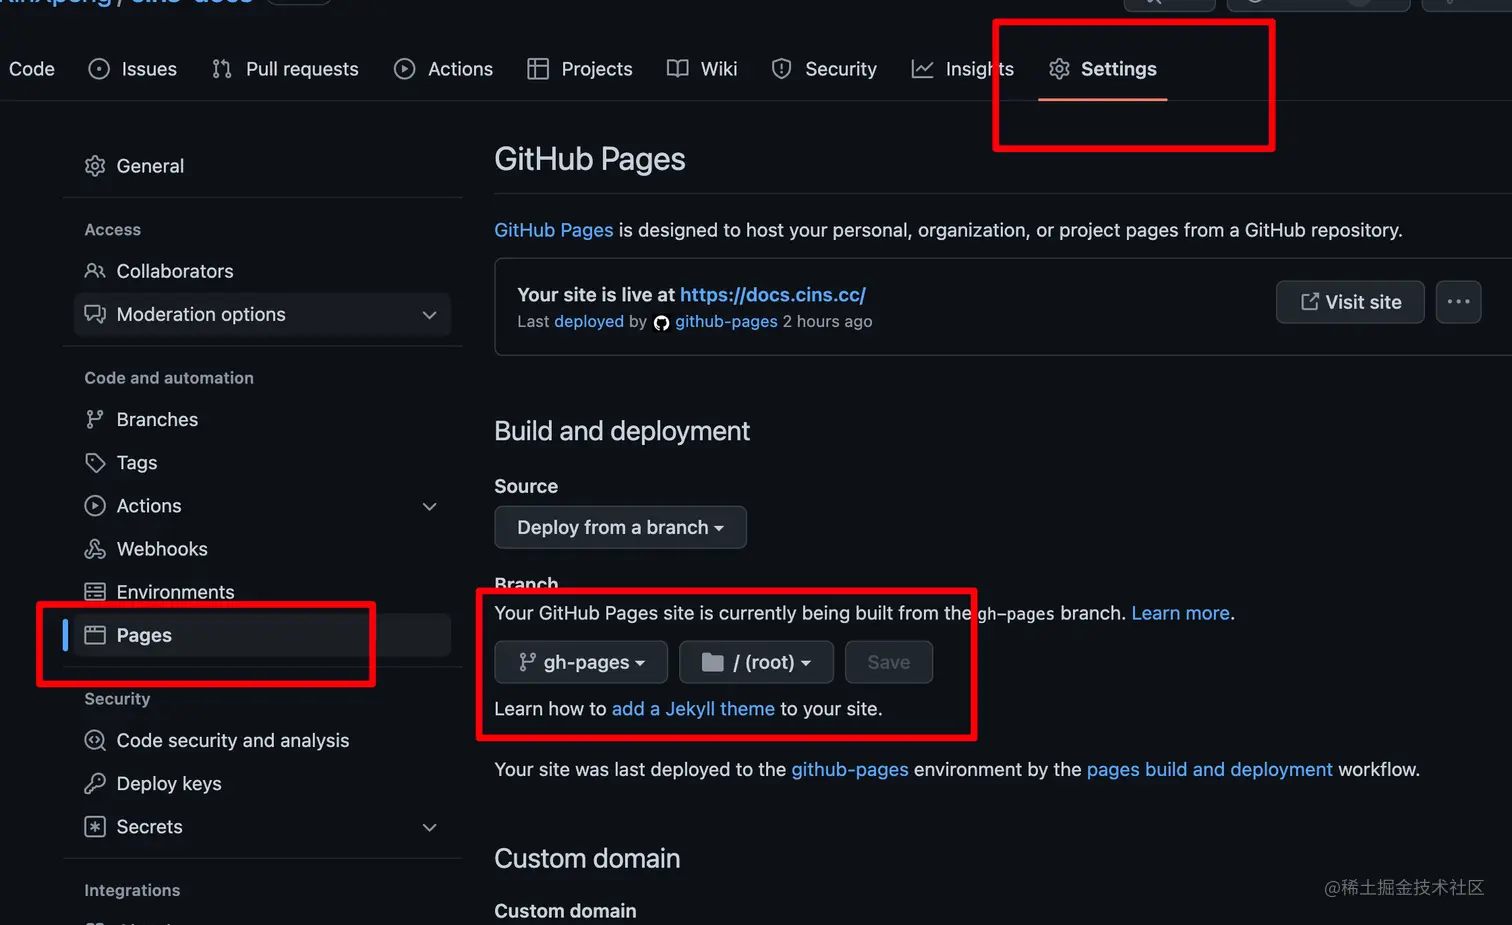
Task: Open the gh-pages branch selector dropdown
Action: point(581,663)
